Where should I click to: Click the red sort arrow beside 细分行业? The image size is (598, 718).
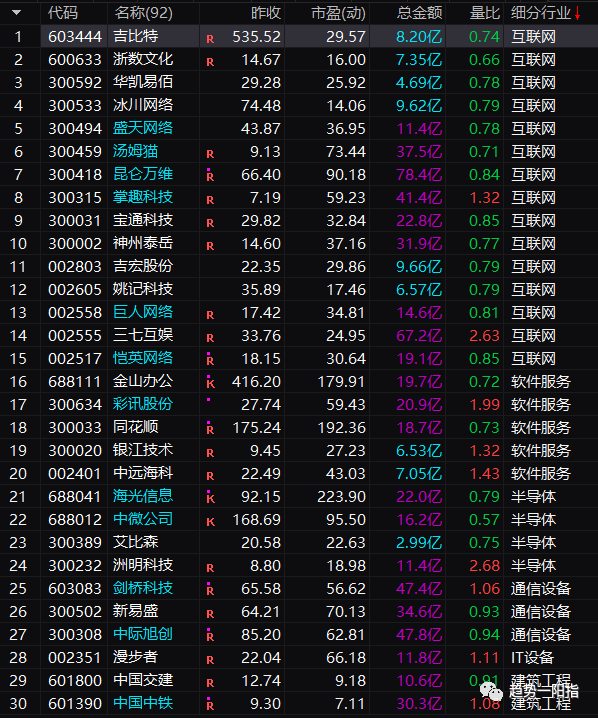pos(577,14)
